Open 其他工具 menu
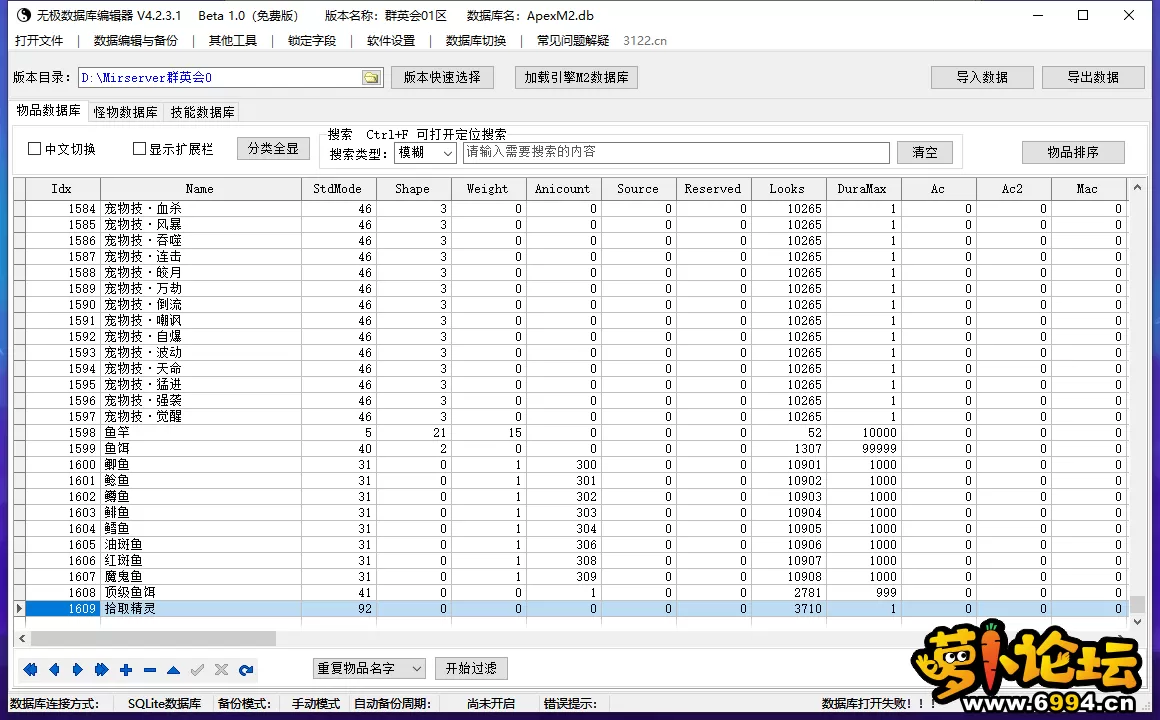Viewport: 1160px width, 720px height. [x=232, y=41]
